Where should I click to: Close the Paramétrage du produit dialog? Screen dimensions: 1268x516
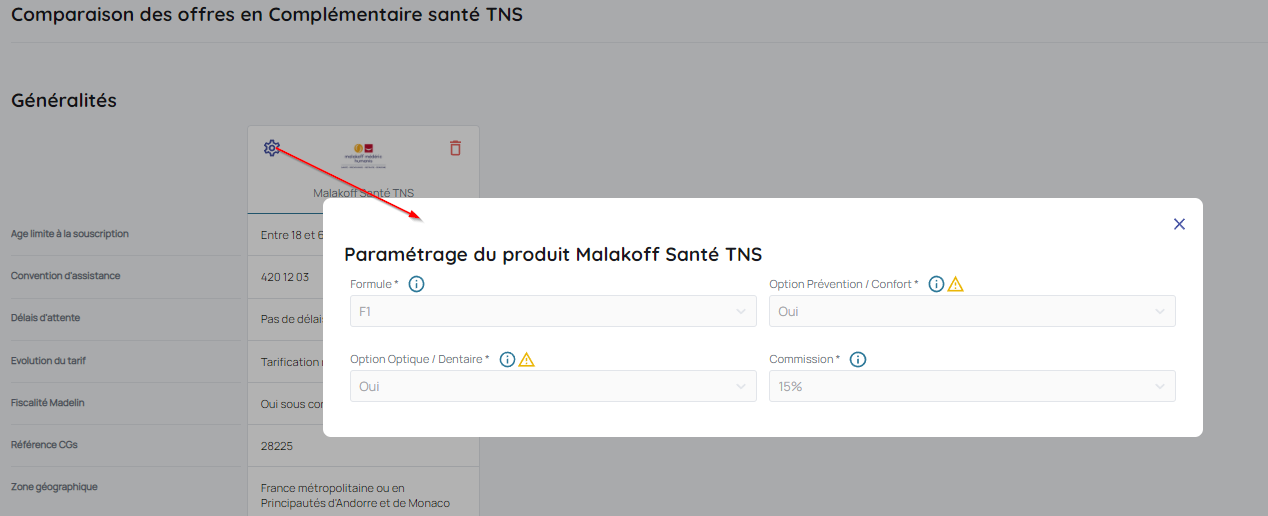click(x=1179, y=224)
